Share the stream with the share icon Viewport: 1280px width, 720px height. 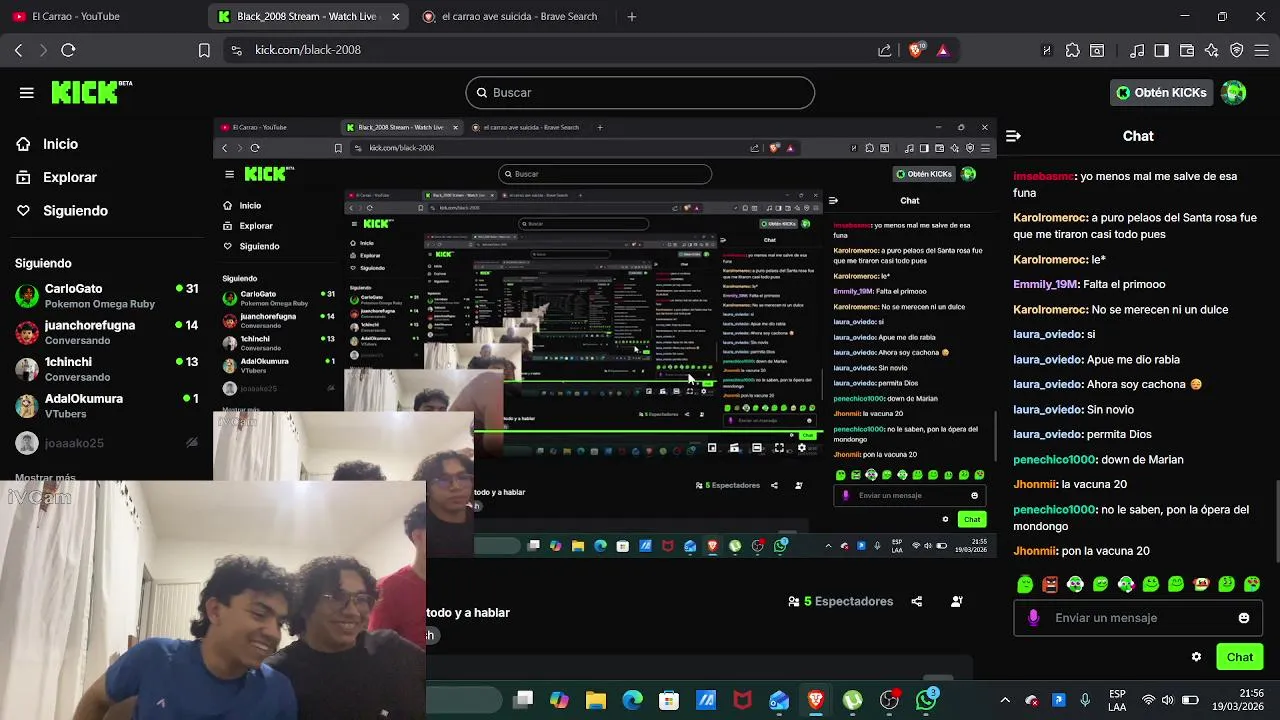(x=917, y=601)
